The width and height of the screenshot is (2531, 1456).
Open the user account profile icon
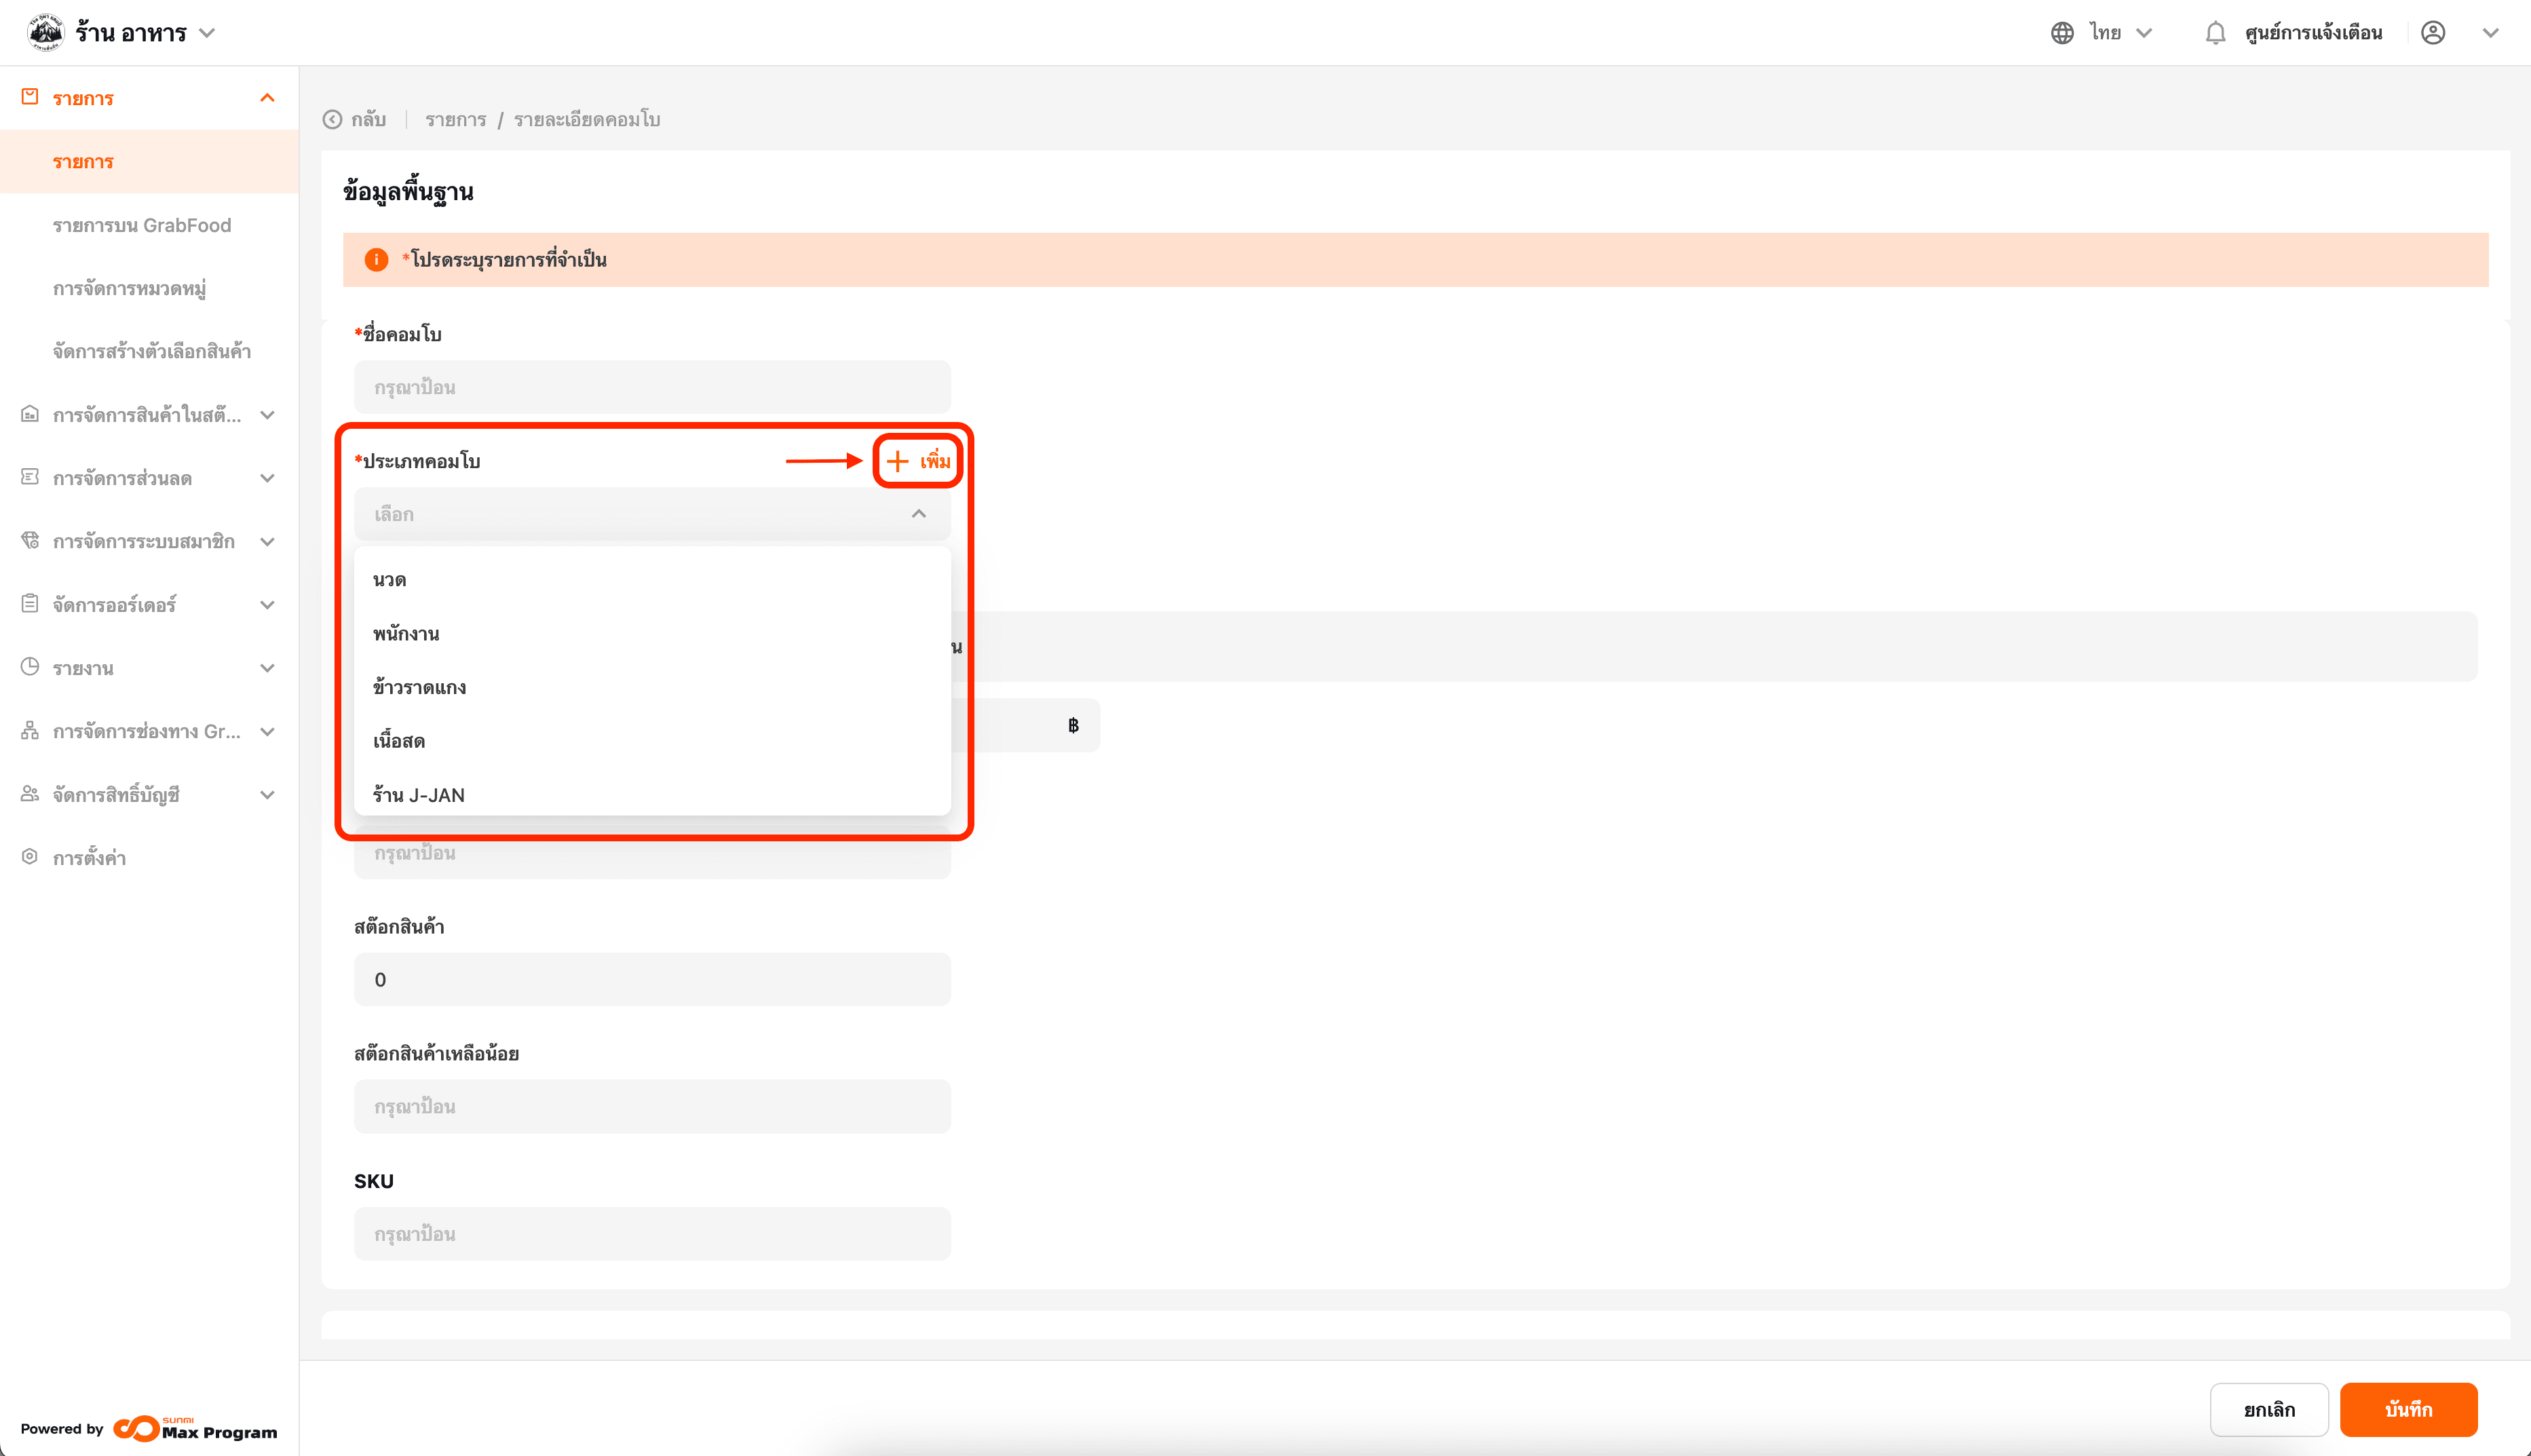[2432, 33]
